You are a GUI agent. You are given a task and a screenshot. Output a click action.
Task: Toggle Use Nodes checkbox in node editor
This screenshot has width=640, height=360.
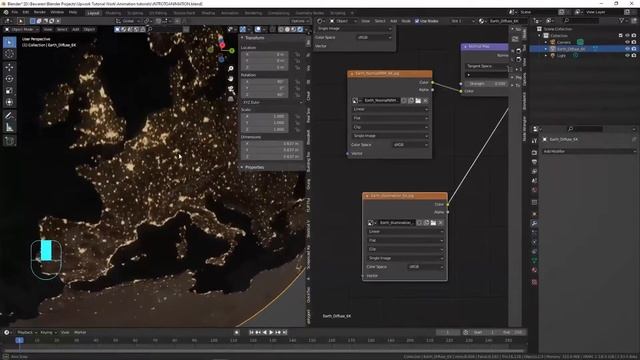click(417, 21)
